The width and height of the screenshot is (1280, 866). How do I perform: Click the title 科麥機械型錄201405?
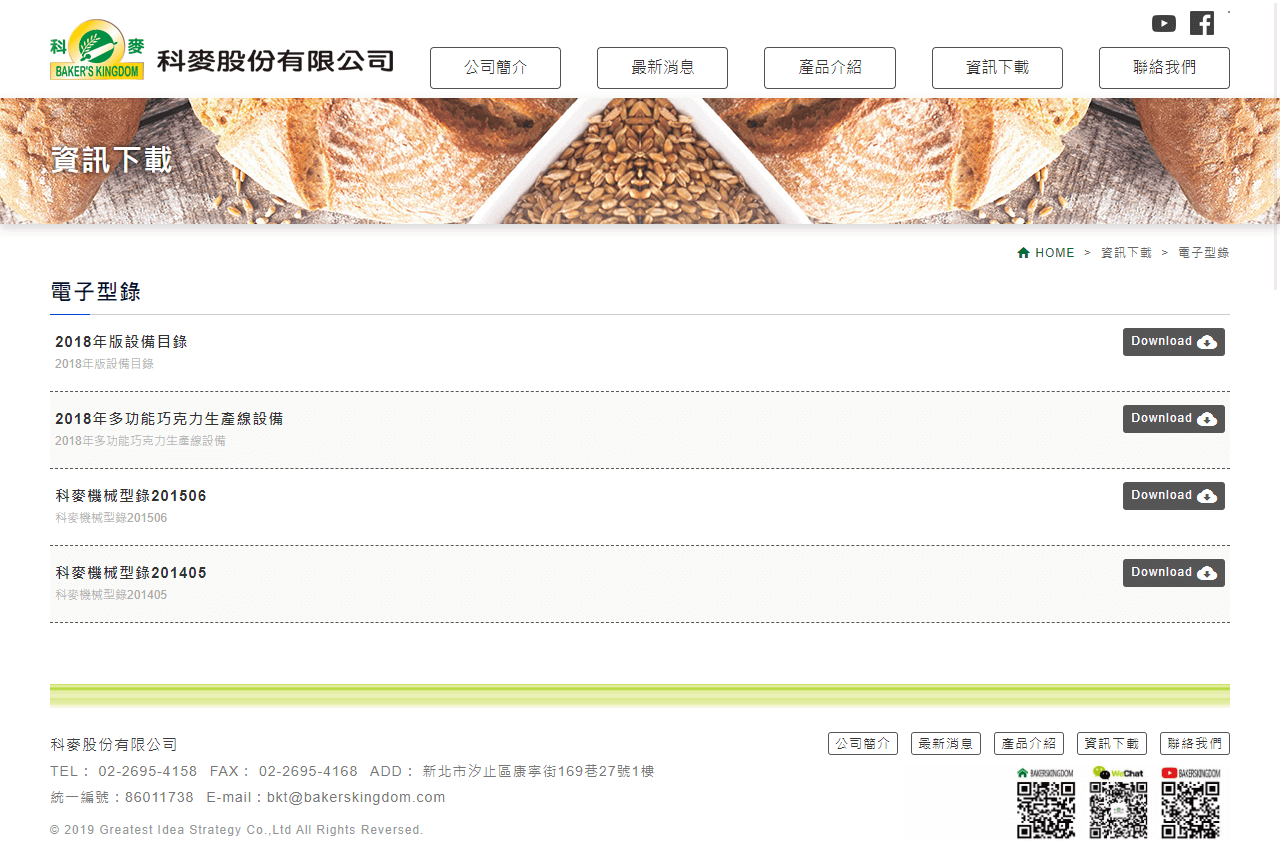(x=131, y=573)
